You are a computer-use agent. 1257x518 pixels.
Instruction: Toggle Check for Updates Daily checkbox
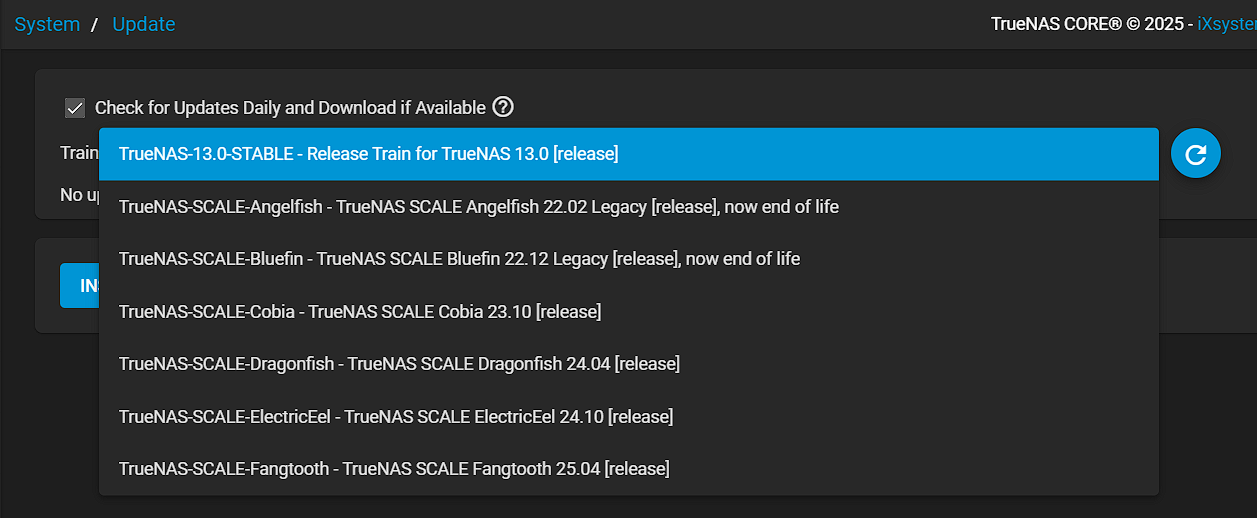(x=75, y=107)
